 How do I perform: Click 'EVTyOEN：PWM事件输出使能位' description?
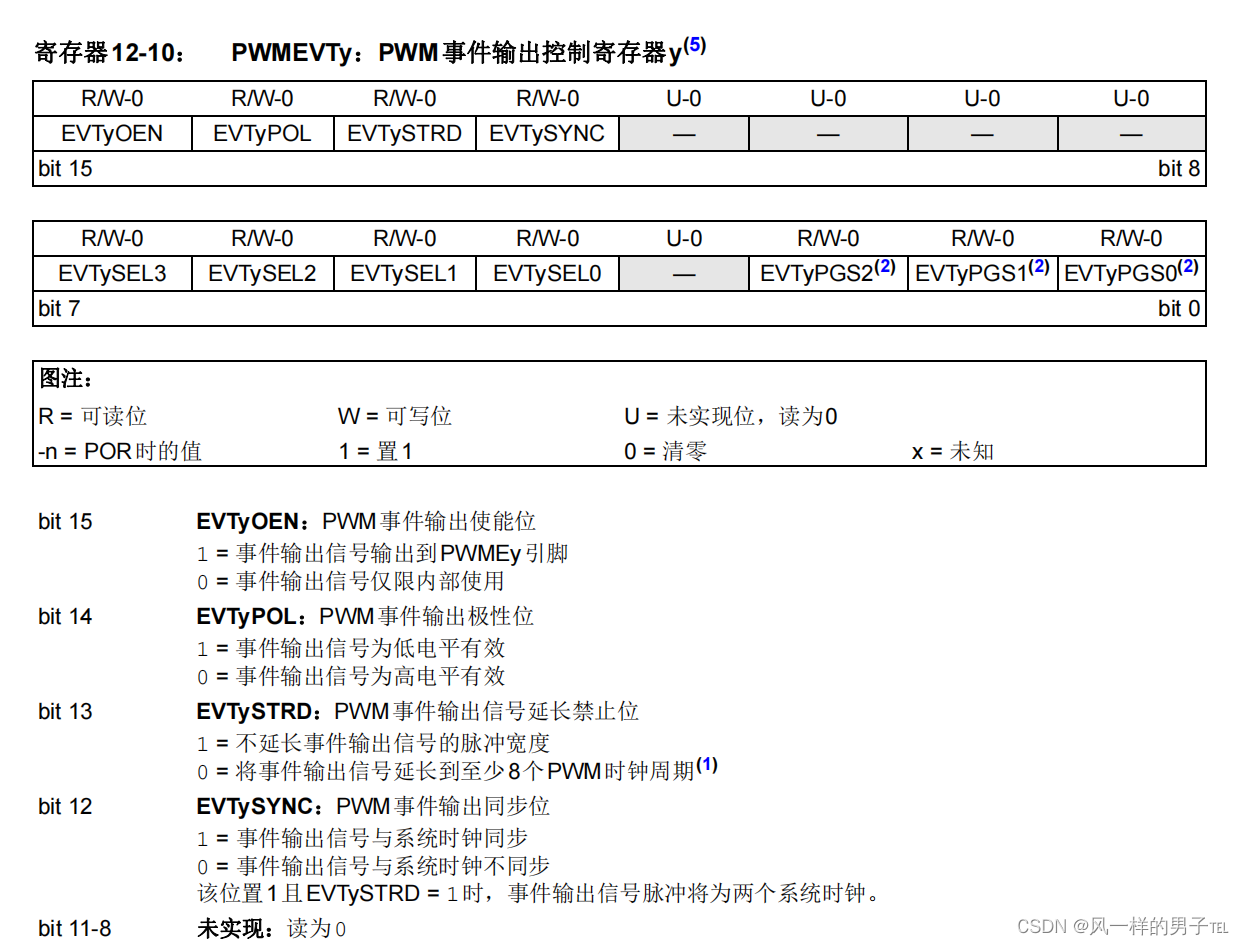pos(366,522)
